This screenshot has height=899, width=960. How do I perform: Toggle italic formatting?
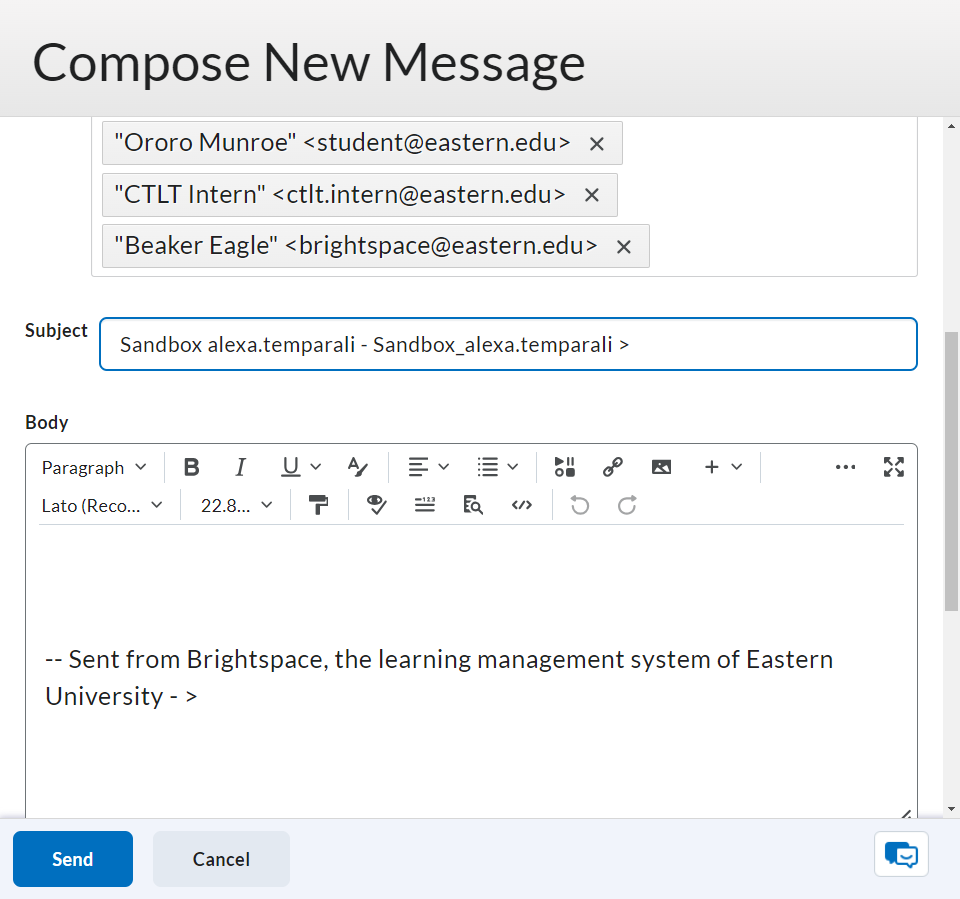[x=241, y=468]
